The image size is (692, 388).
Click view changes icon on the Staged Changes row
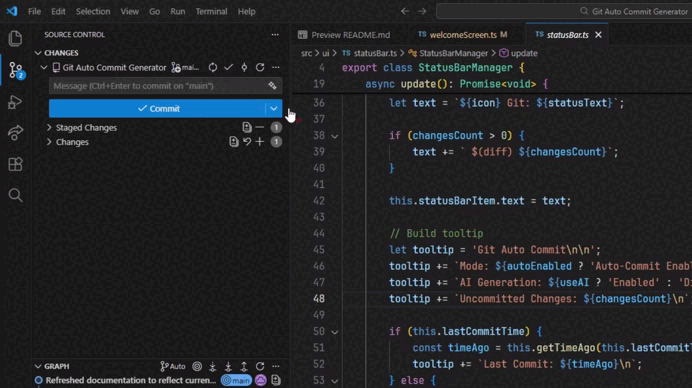click(x=247, y=128)
